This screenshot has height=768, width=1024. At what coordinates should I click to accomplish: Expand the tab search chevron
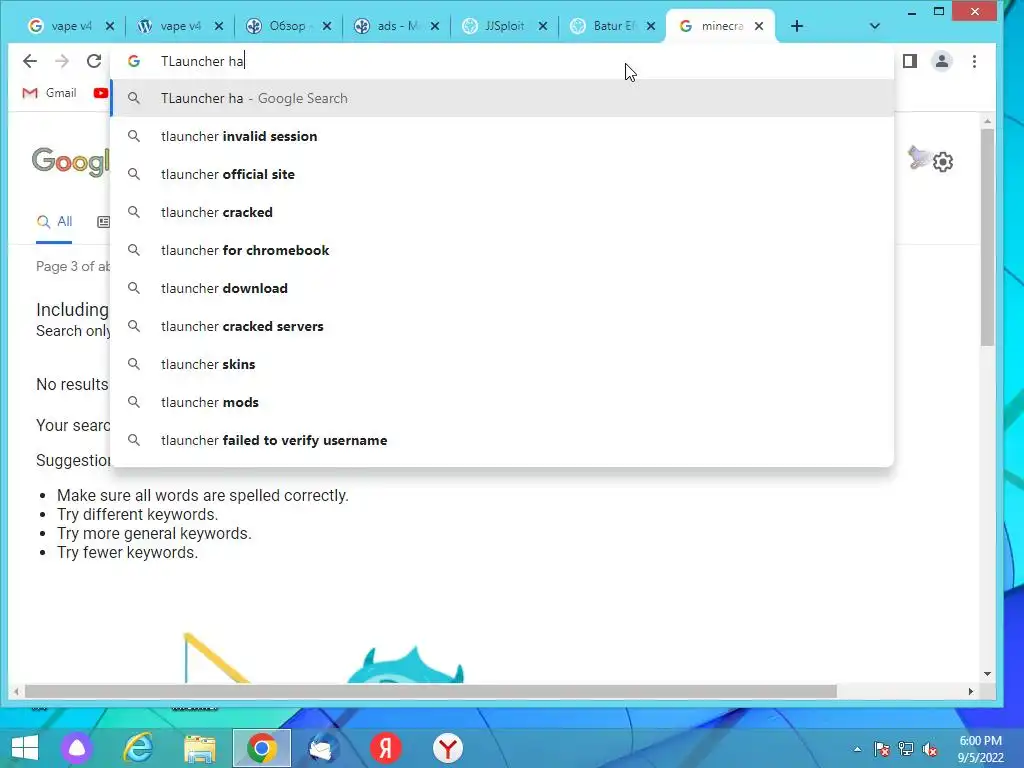coord(875,26)
